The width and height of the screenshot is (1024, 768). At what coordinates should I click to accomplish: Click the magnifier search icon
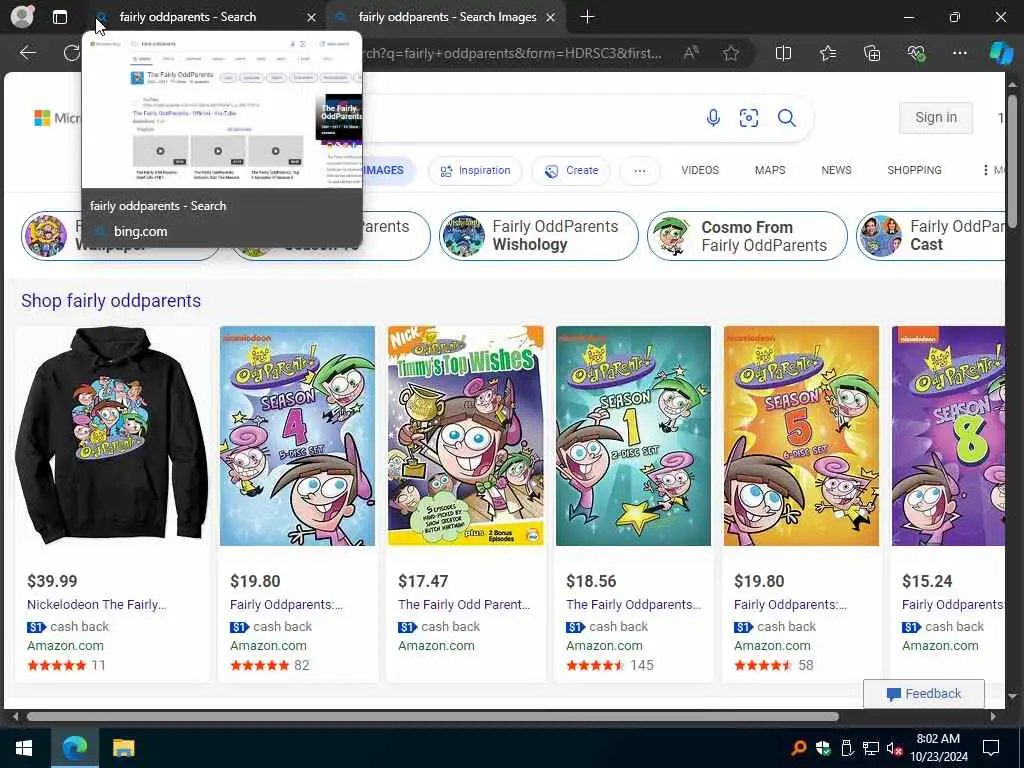click(786, 118)
